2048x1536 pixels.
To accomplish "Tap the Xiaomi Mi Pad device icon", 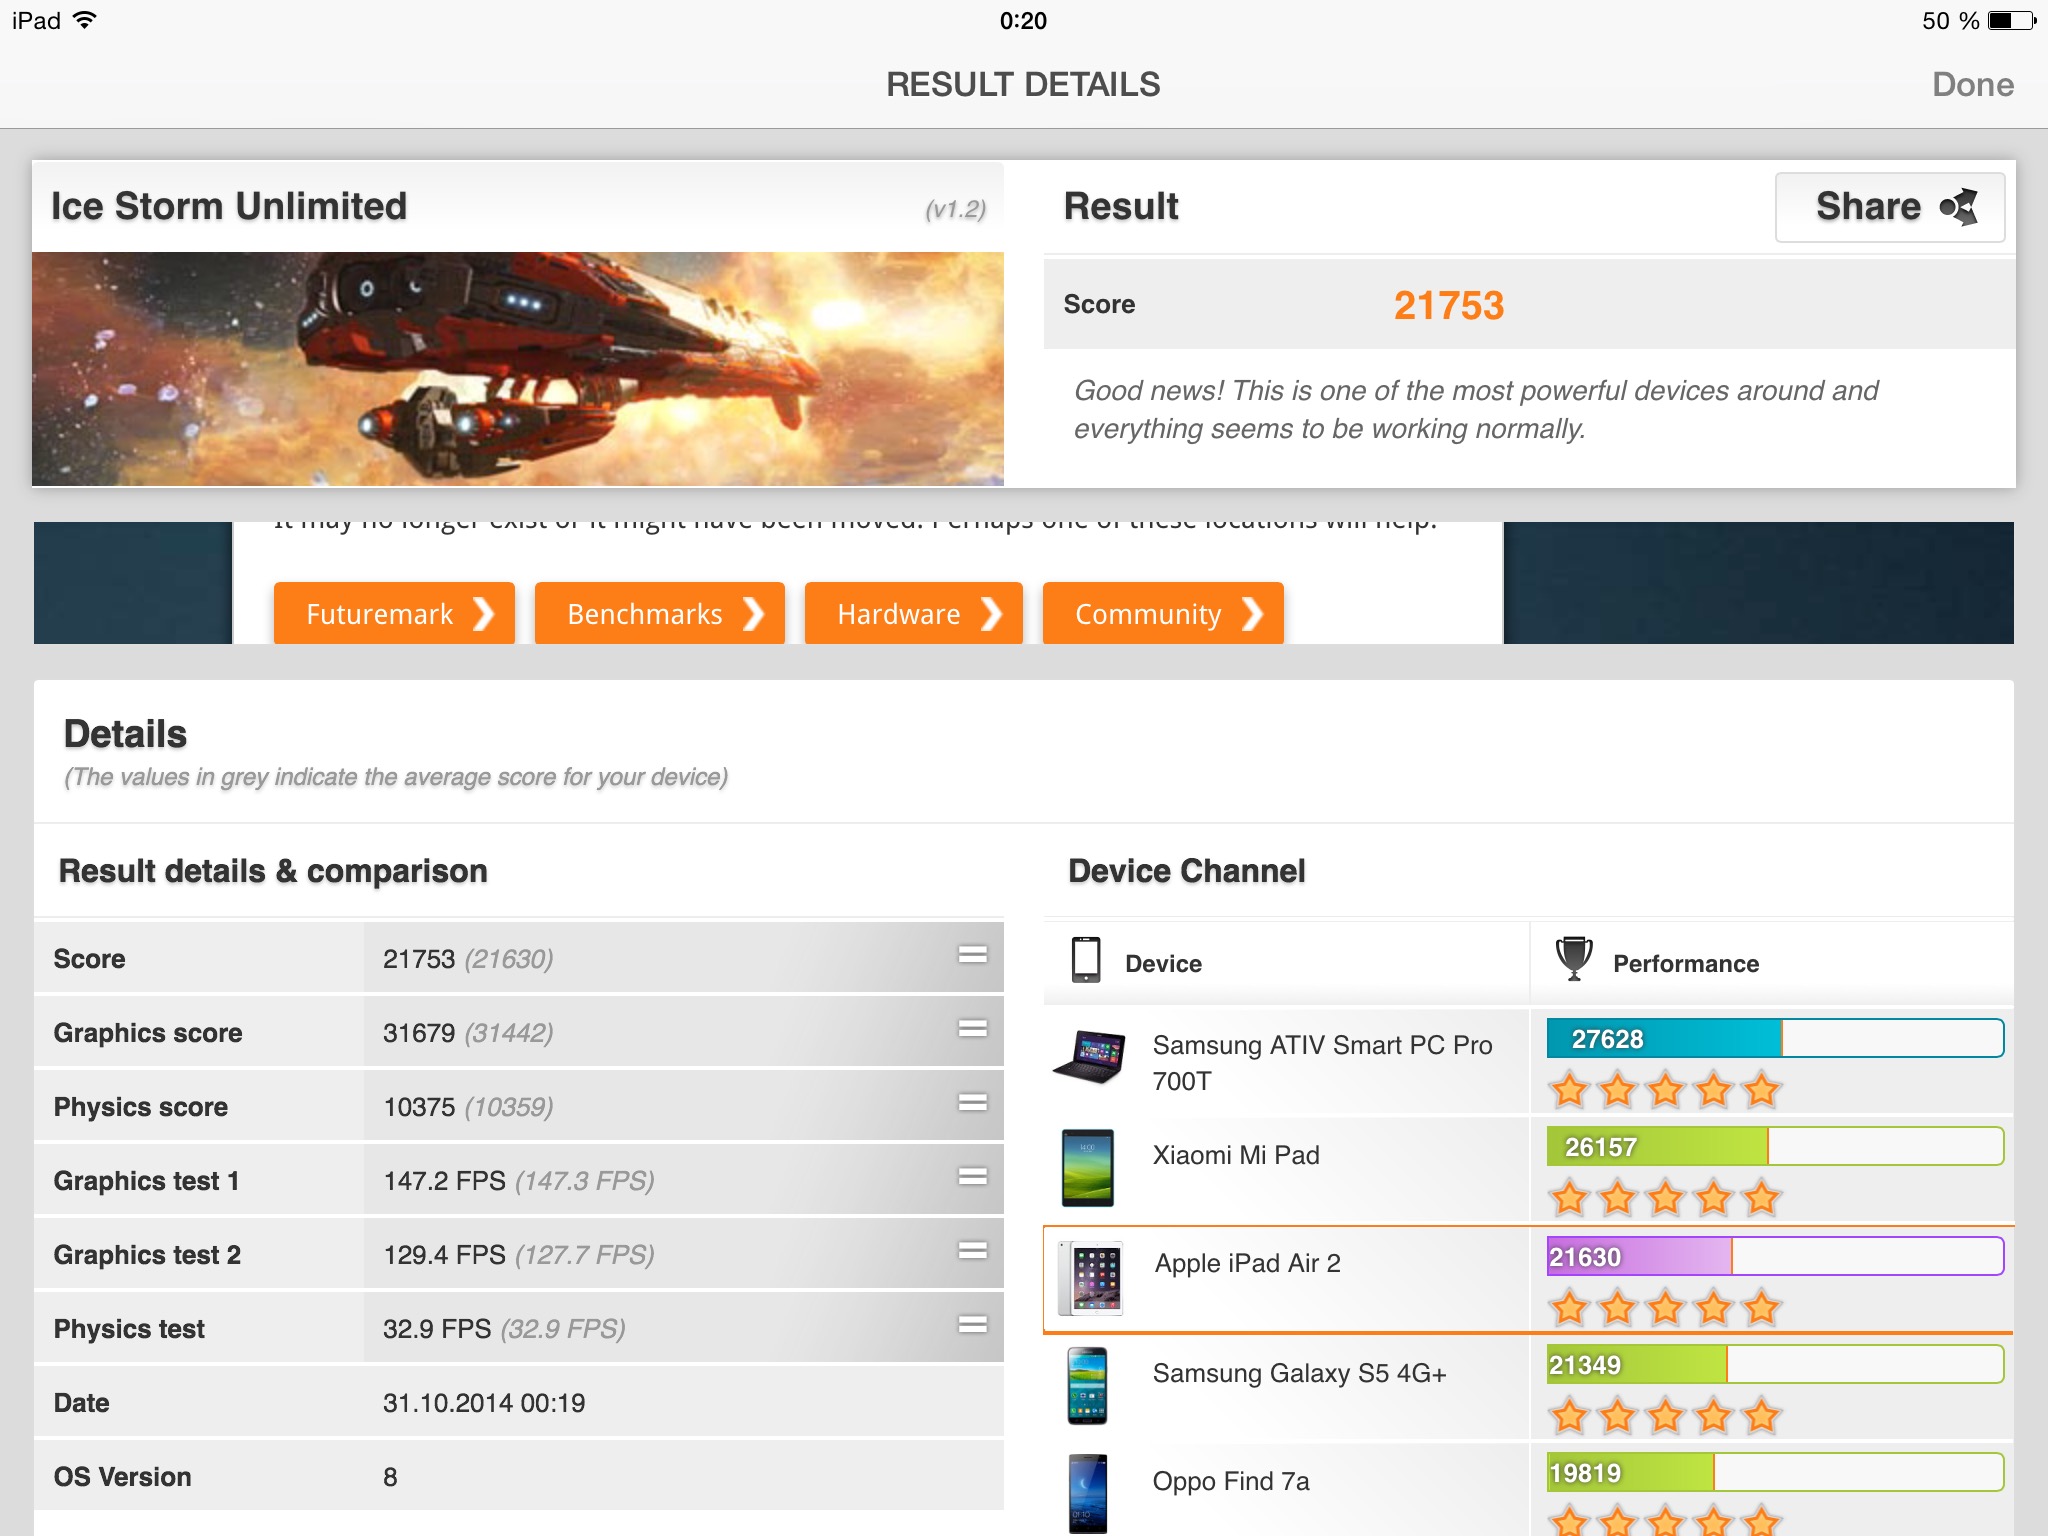I will tap(1087, 1167).
